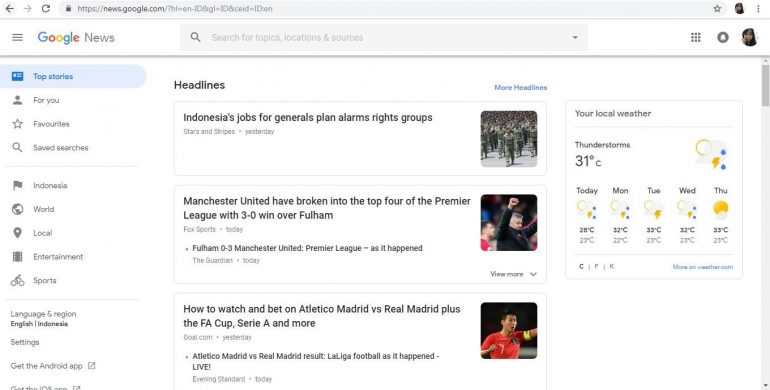
Task: Click the World globe icon
Action: click(x=18, y=209)
